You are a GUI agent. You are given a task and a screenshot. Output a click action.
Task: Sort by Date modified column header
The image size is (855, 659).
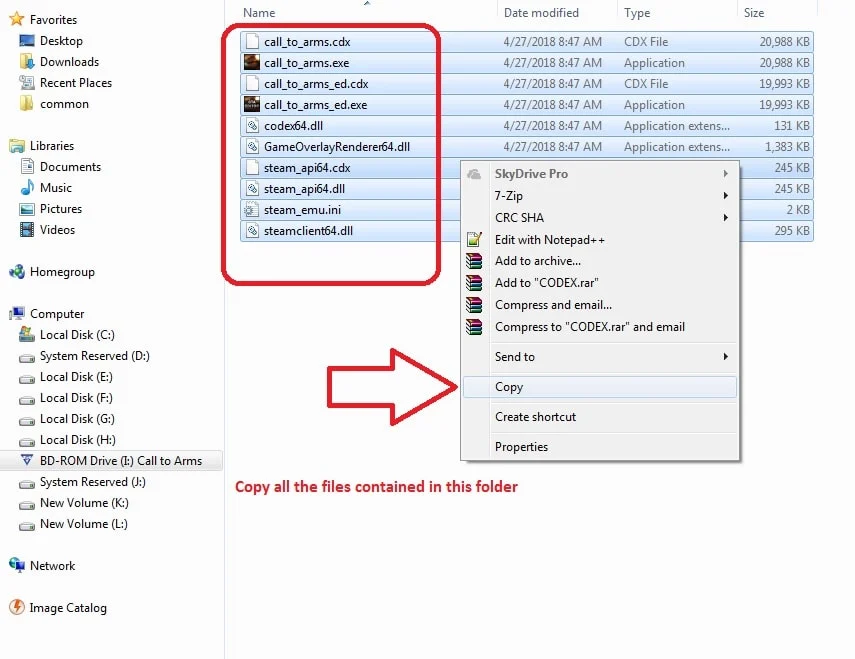point(541,13)
